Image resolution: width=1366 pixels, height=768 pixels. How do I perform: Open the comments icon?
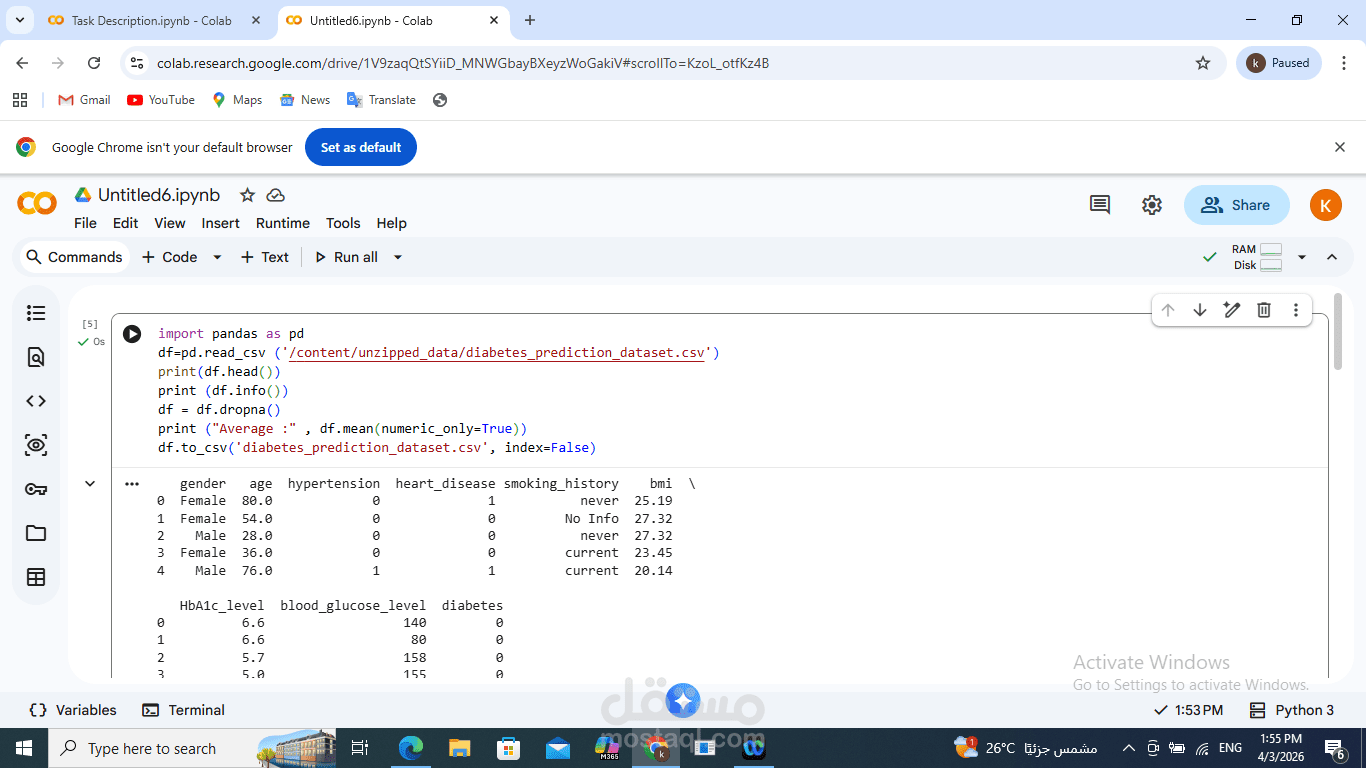point(1098,204)
